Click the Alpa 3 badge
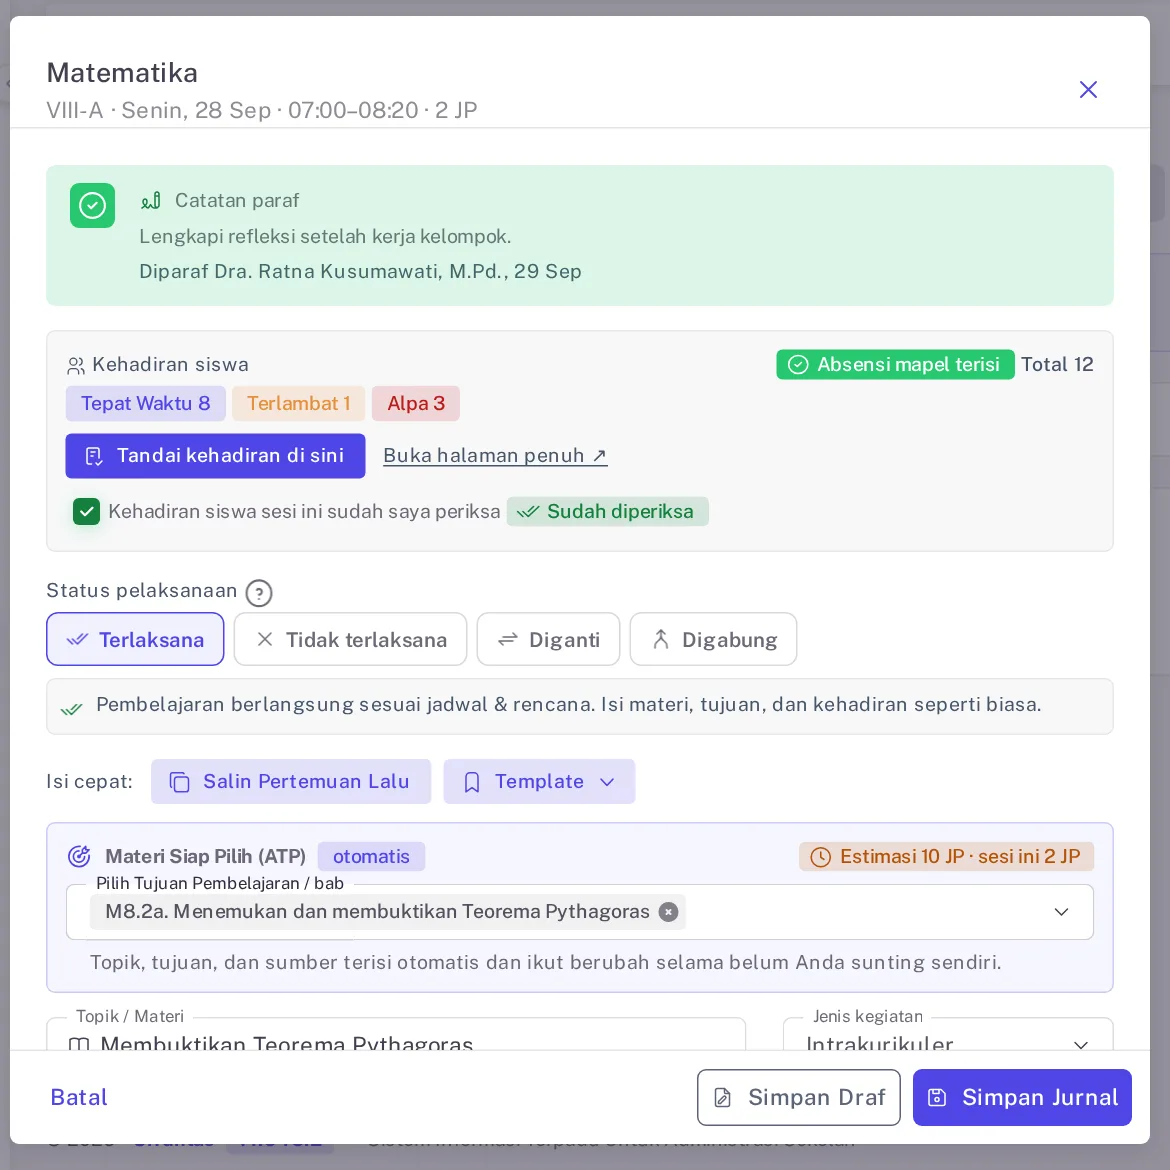Image resolution: width=1170 pixels, height=1170 pixels. pyautogui.click(x=416, y=404)
